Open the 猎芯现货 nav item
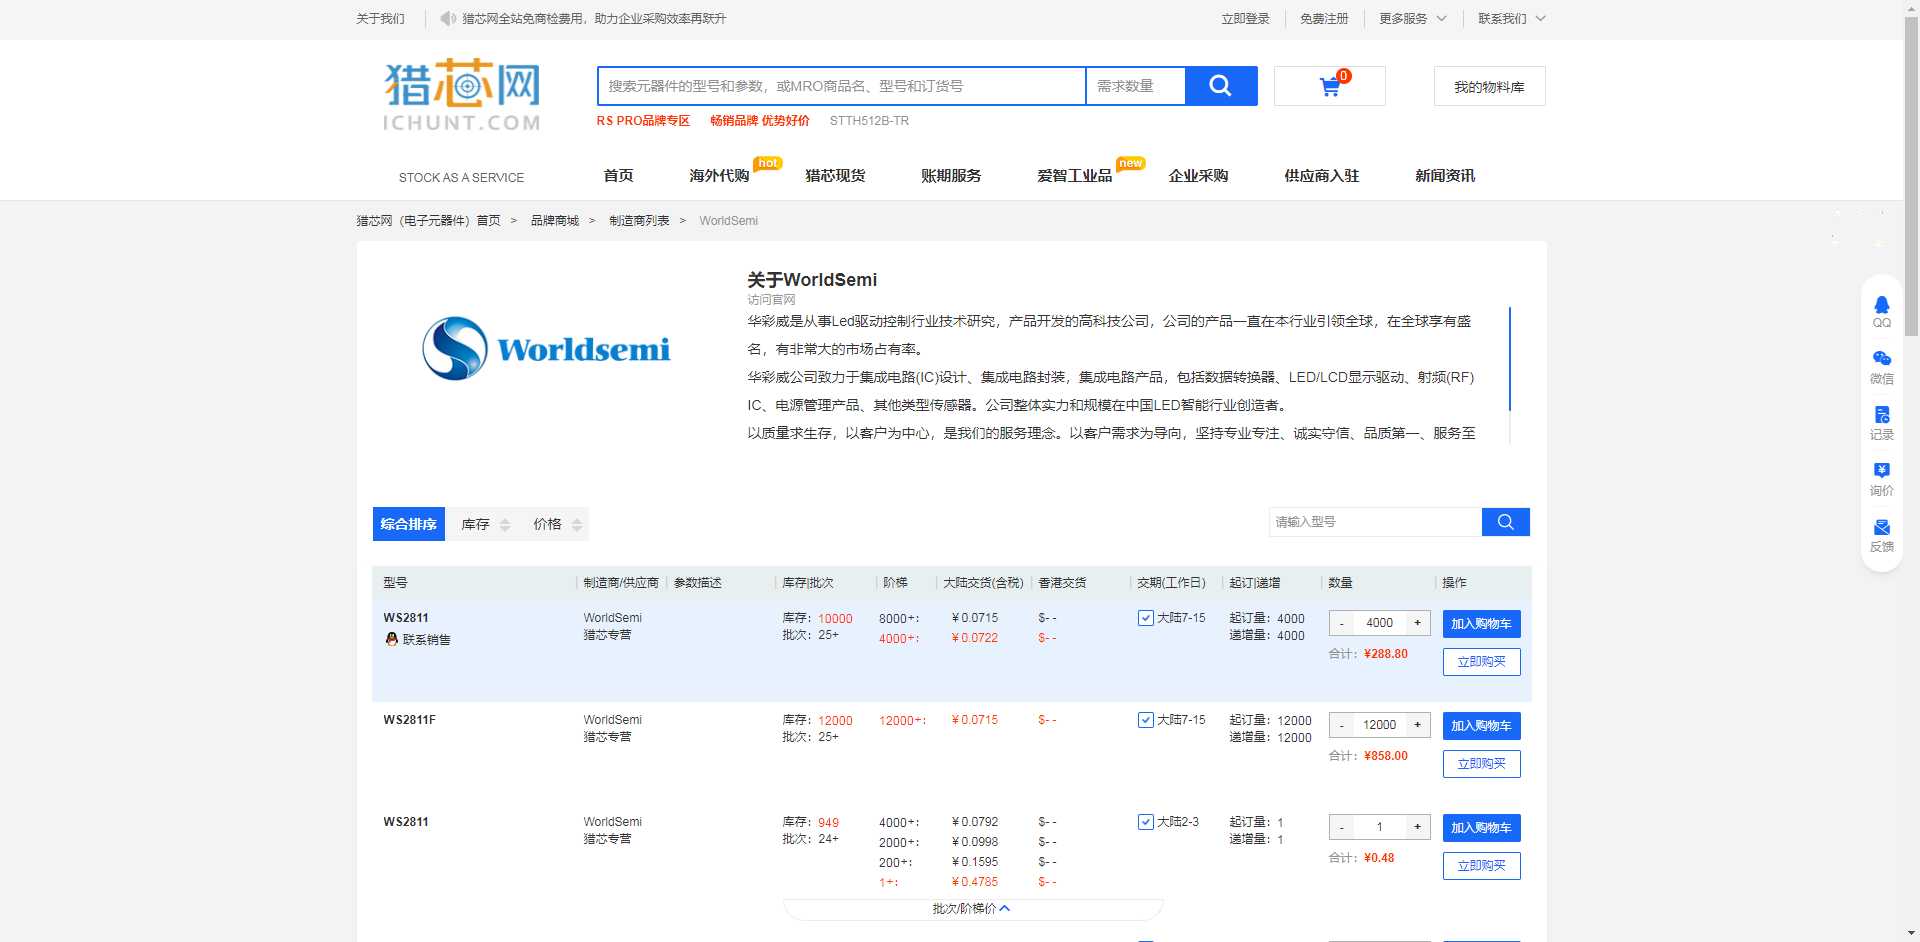This screenshot has width=1920, height=942. [x=835, y=176]
